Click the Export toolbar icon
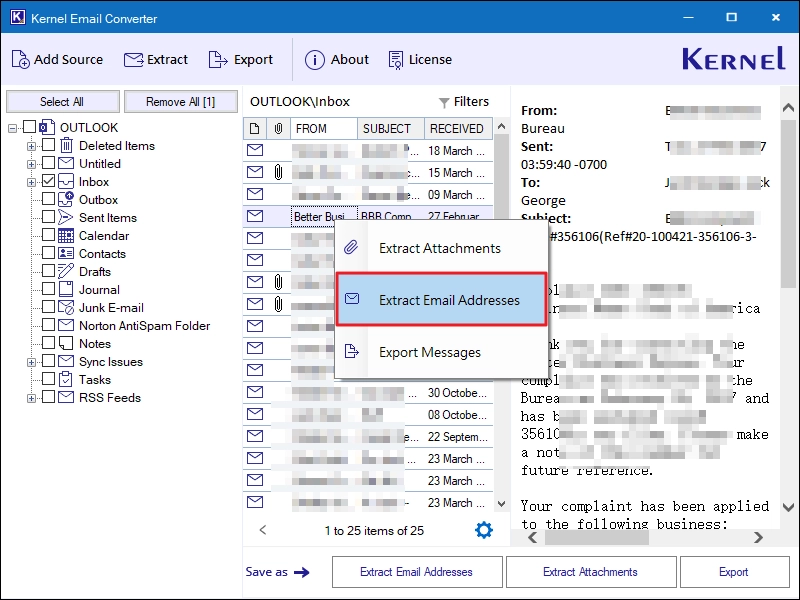The width and height of the screenshot is (800, 600). click(x=218, y=60)
